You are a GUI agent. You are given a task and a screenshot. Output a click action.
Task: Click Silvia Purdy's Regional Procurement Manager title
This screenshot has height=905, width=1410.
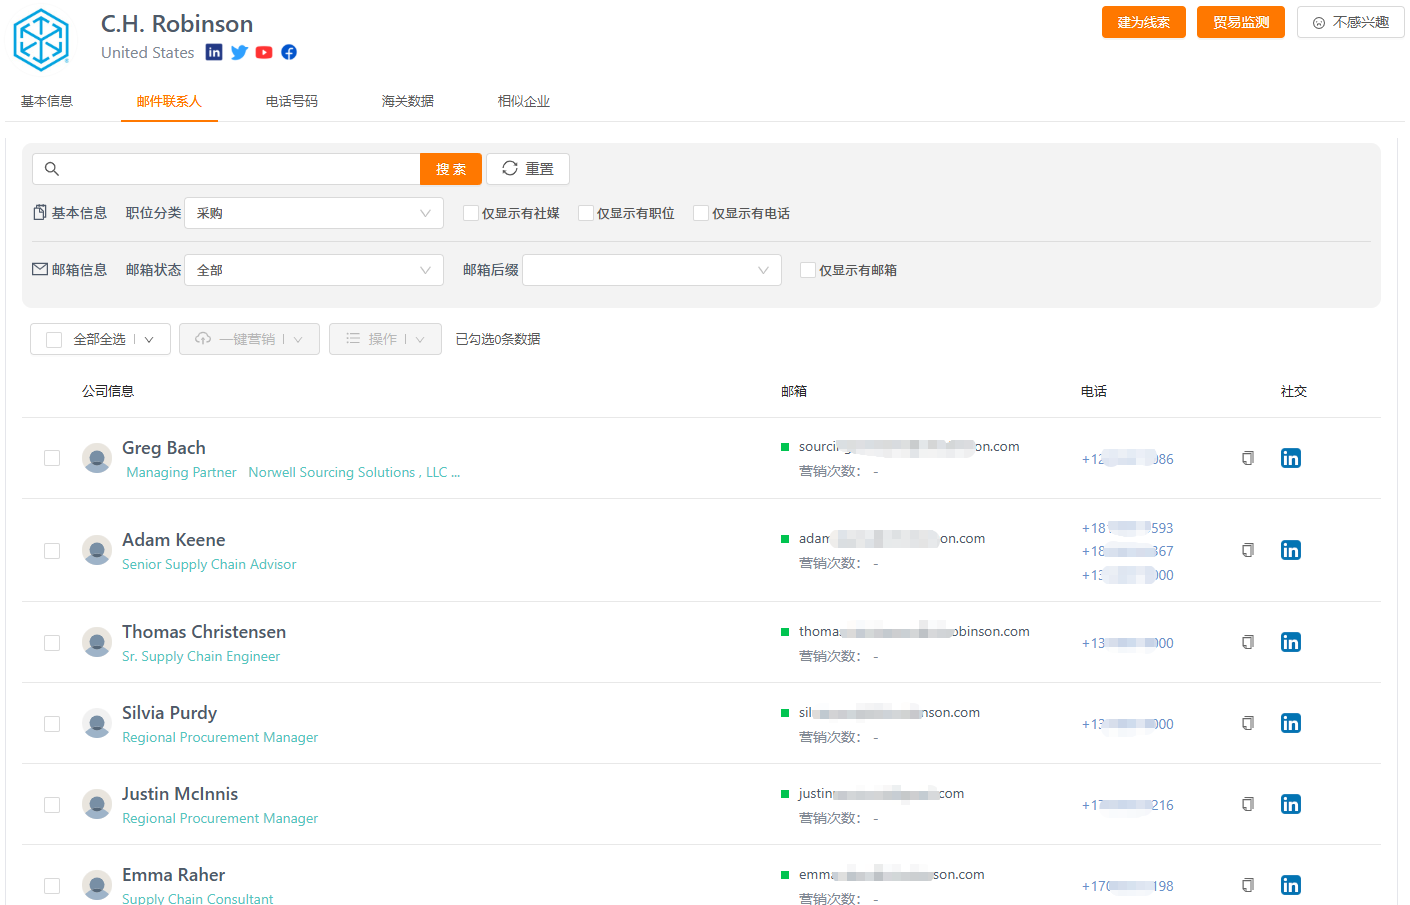[x=220, y=737]
